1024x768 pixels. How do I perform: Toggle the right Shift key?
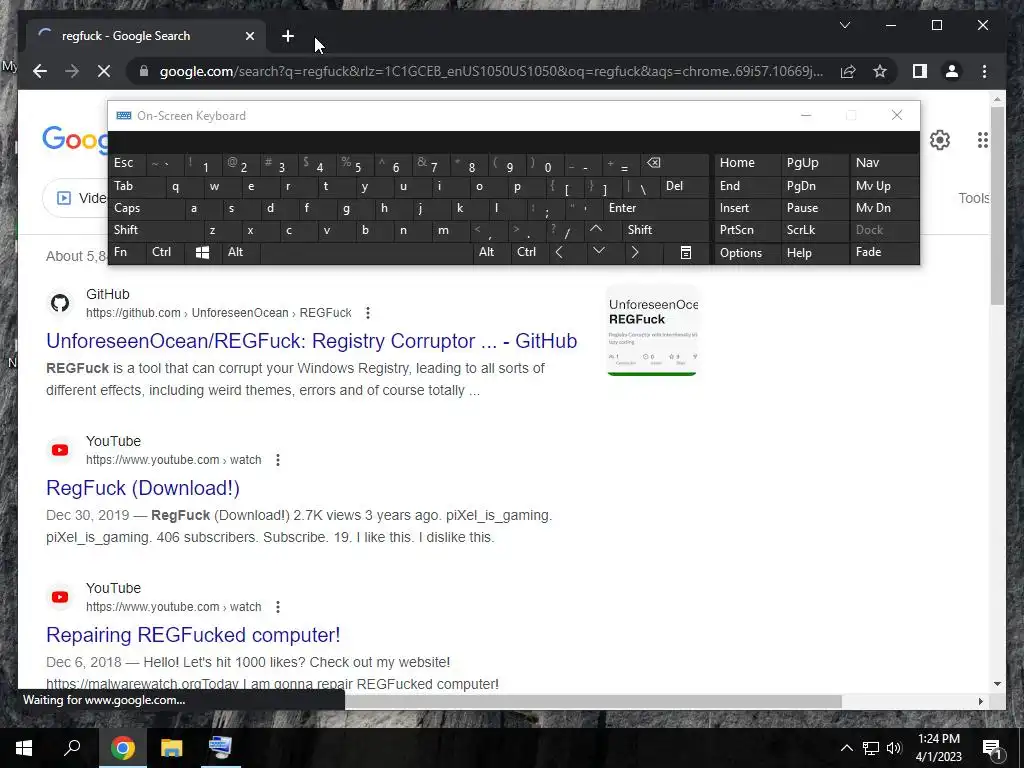point(665,230)
